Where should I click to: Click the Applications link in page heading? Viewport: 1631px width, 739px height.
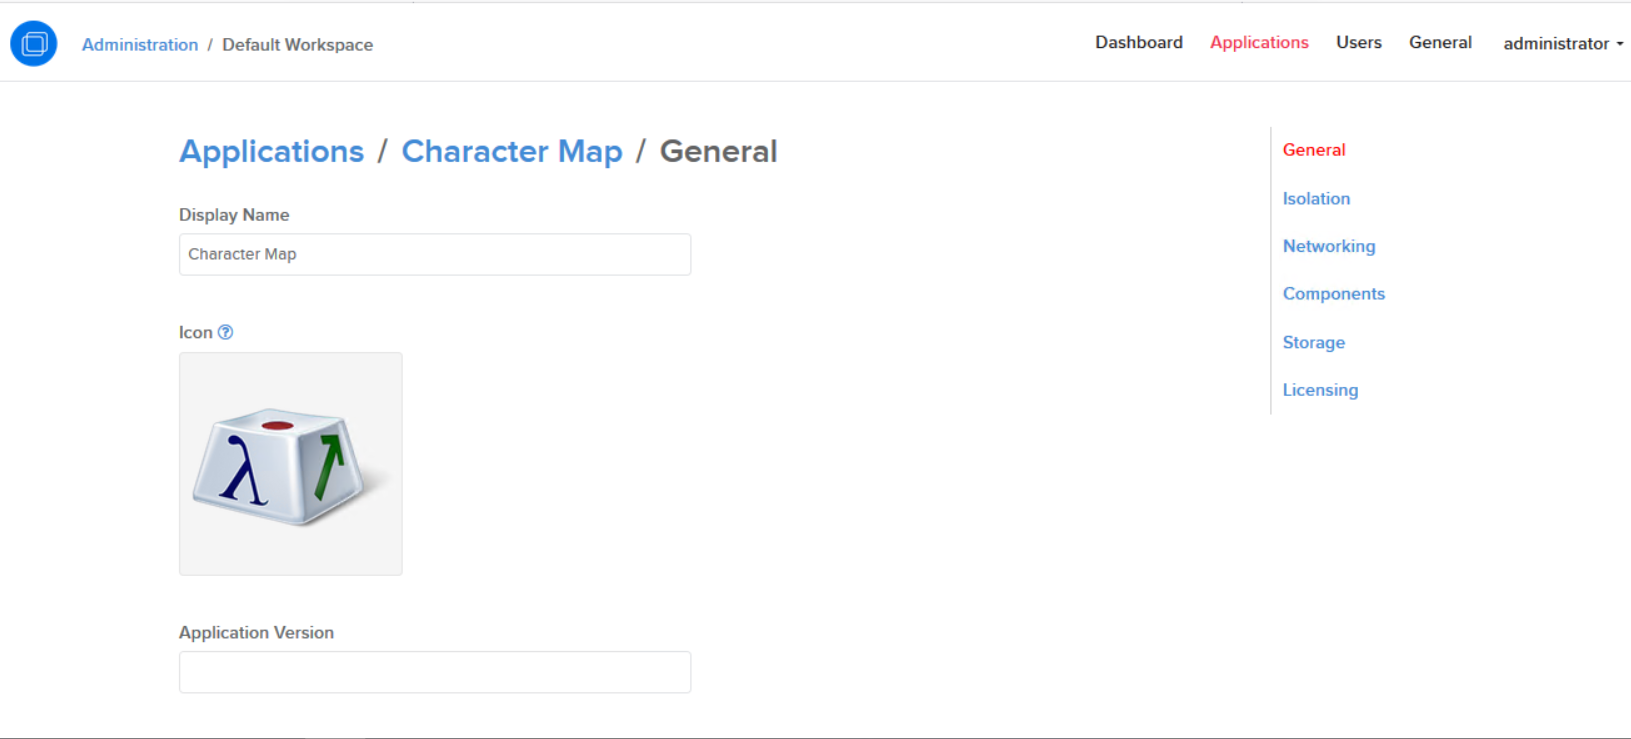click(271, 151)
